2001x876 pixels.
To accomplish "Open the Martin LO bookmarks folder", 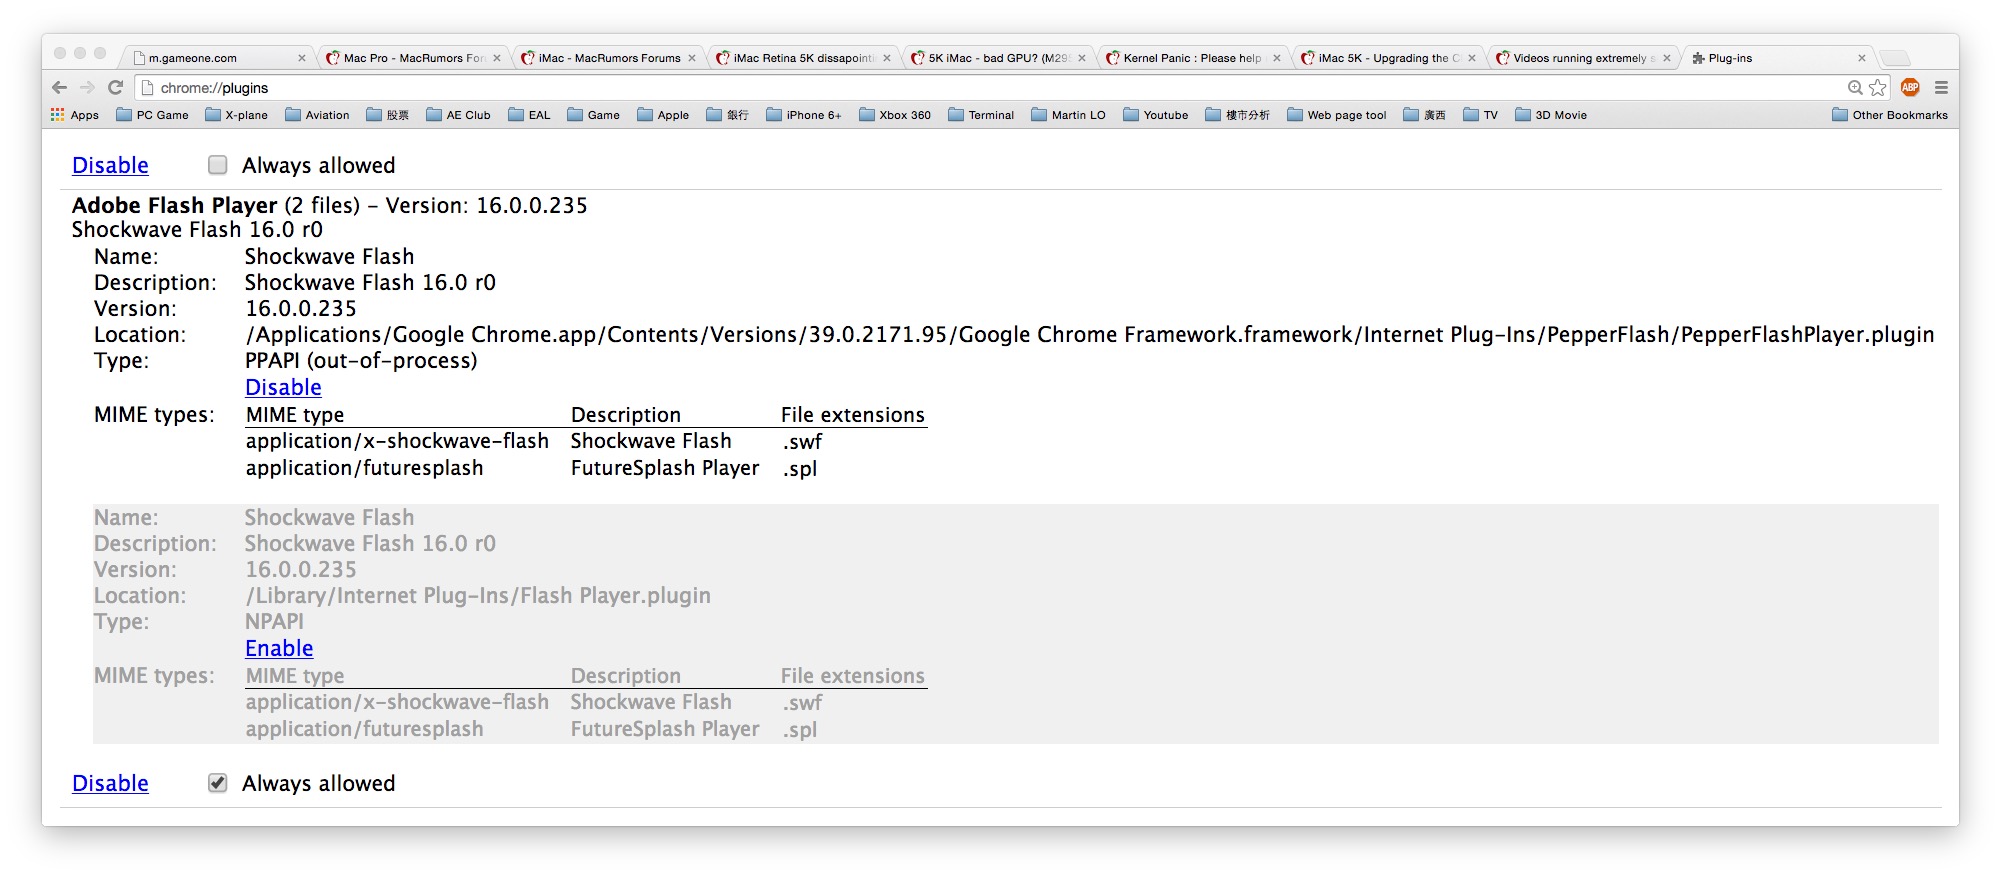I will tap(1068, 115).
